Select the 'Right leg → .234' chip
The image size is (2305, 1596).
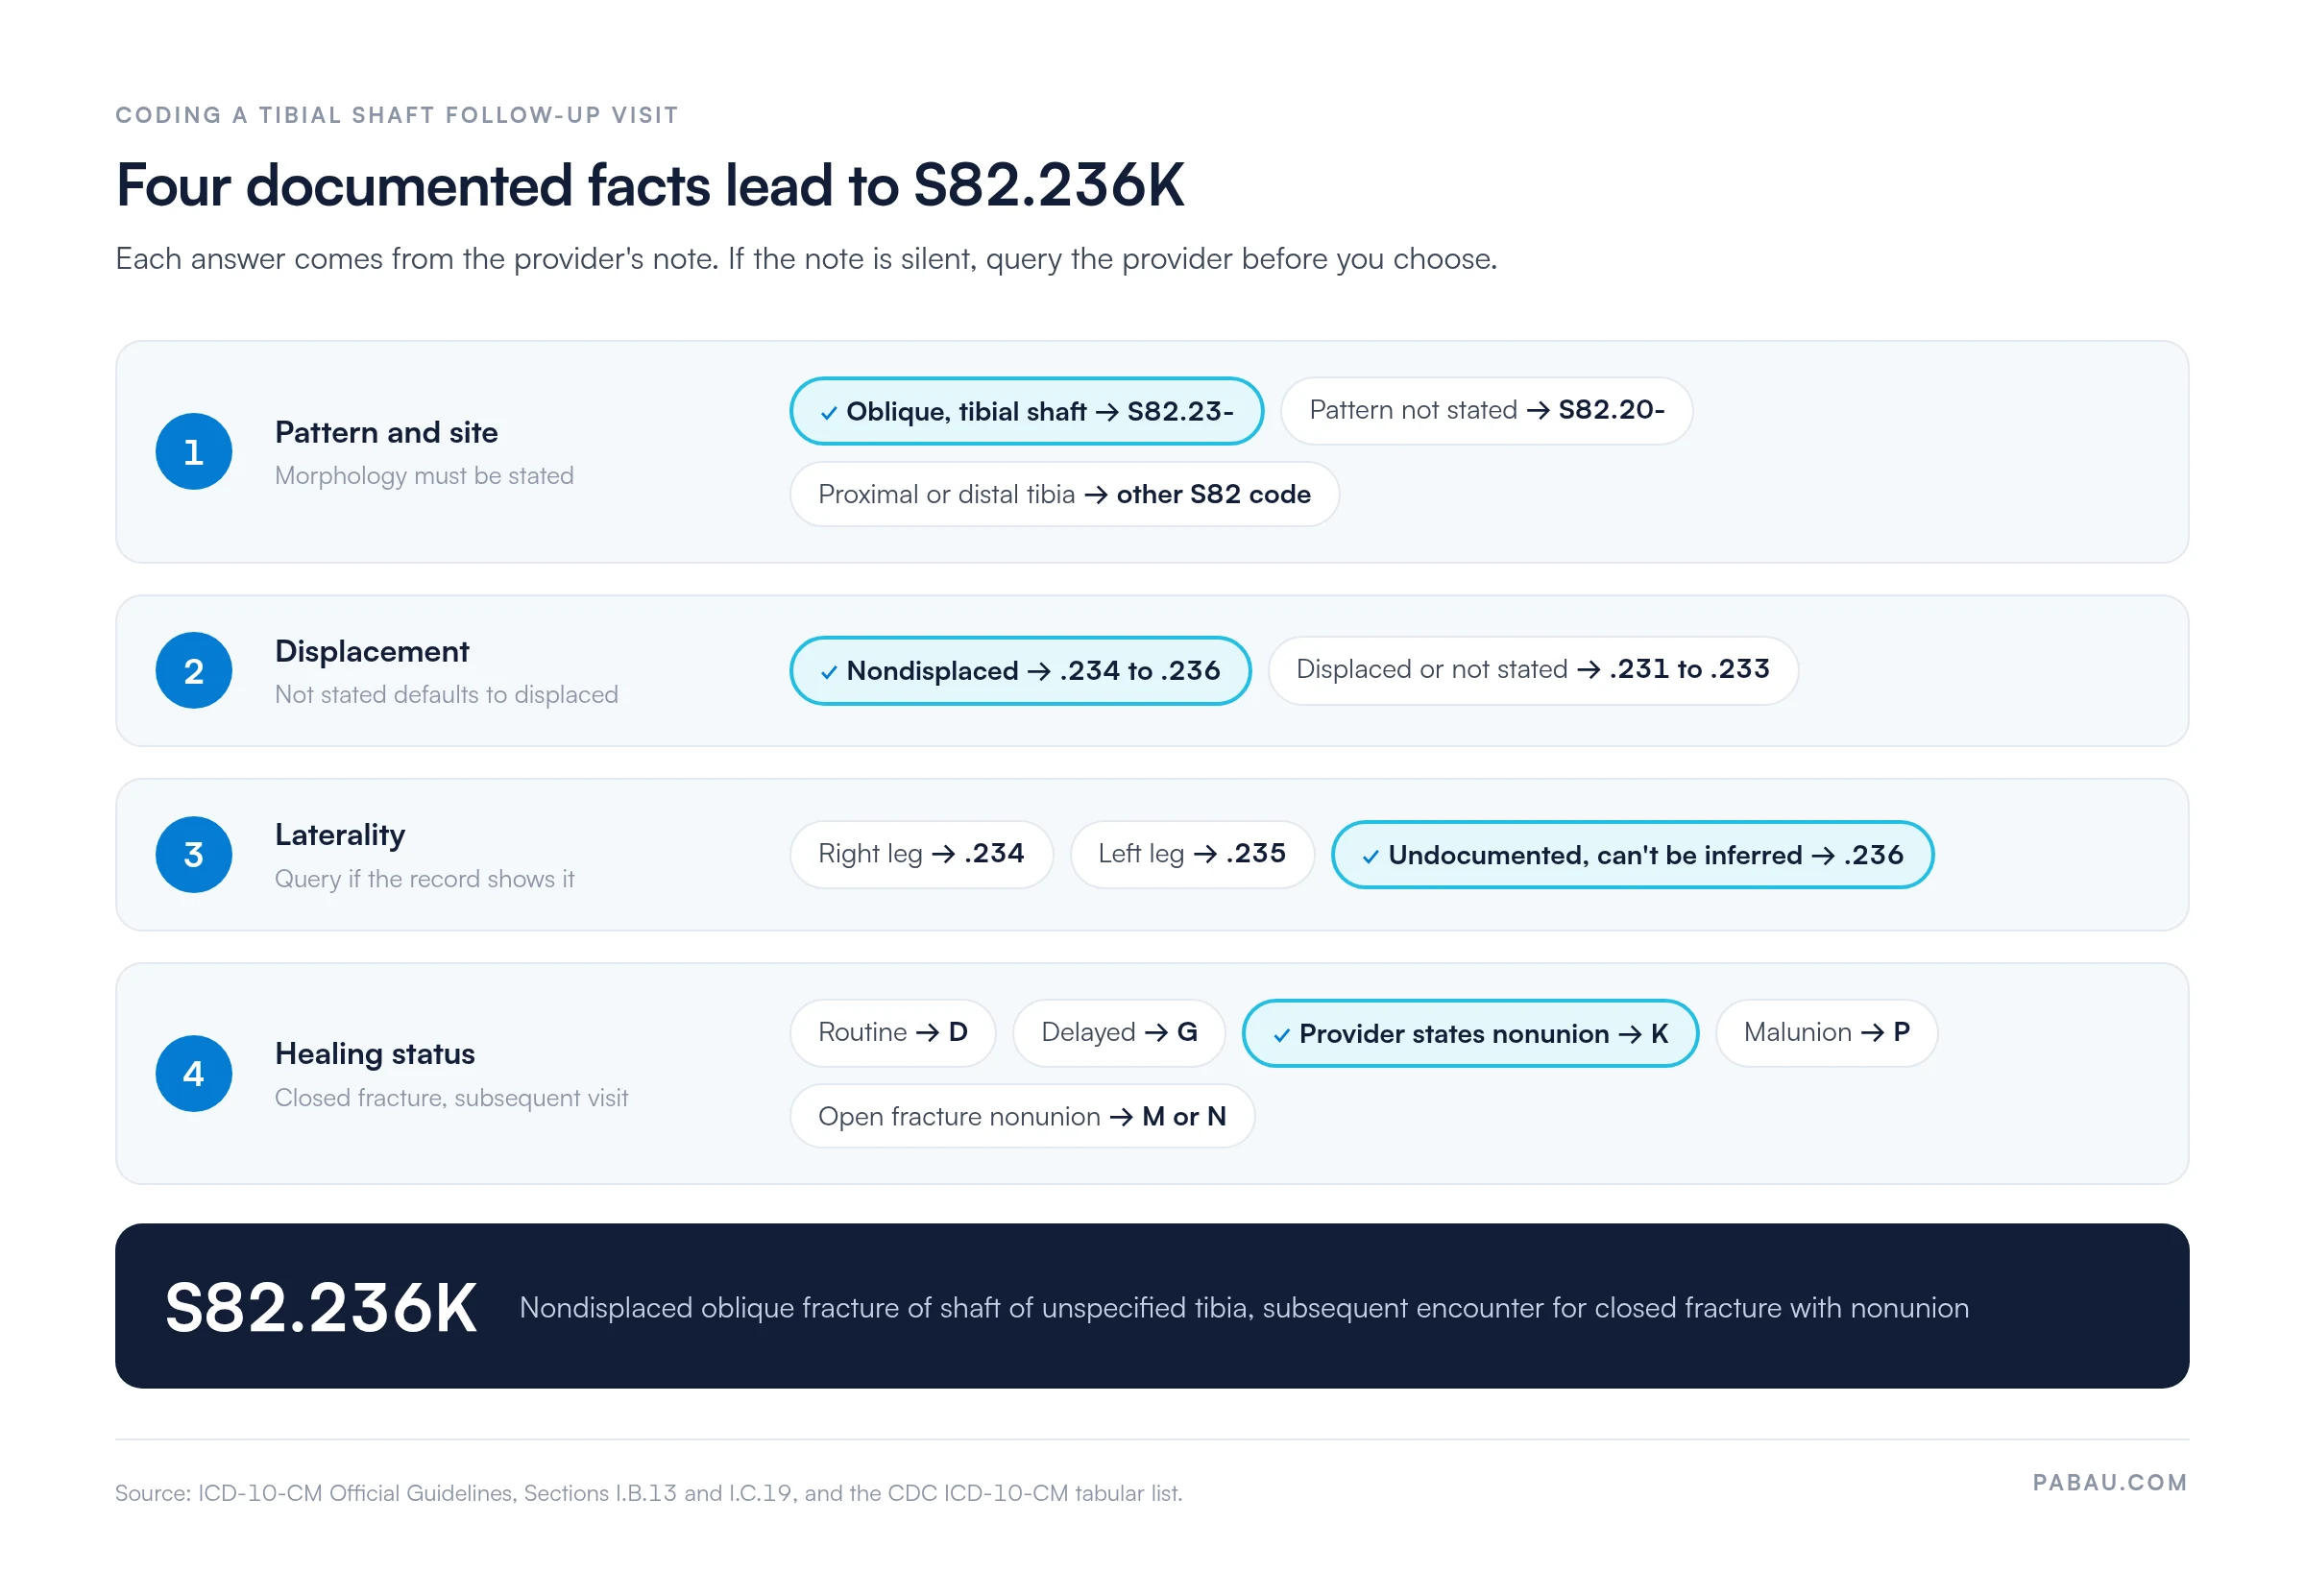(921, 854)
